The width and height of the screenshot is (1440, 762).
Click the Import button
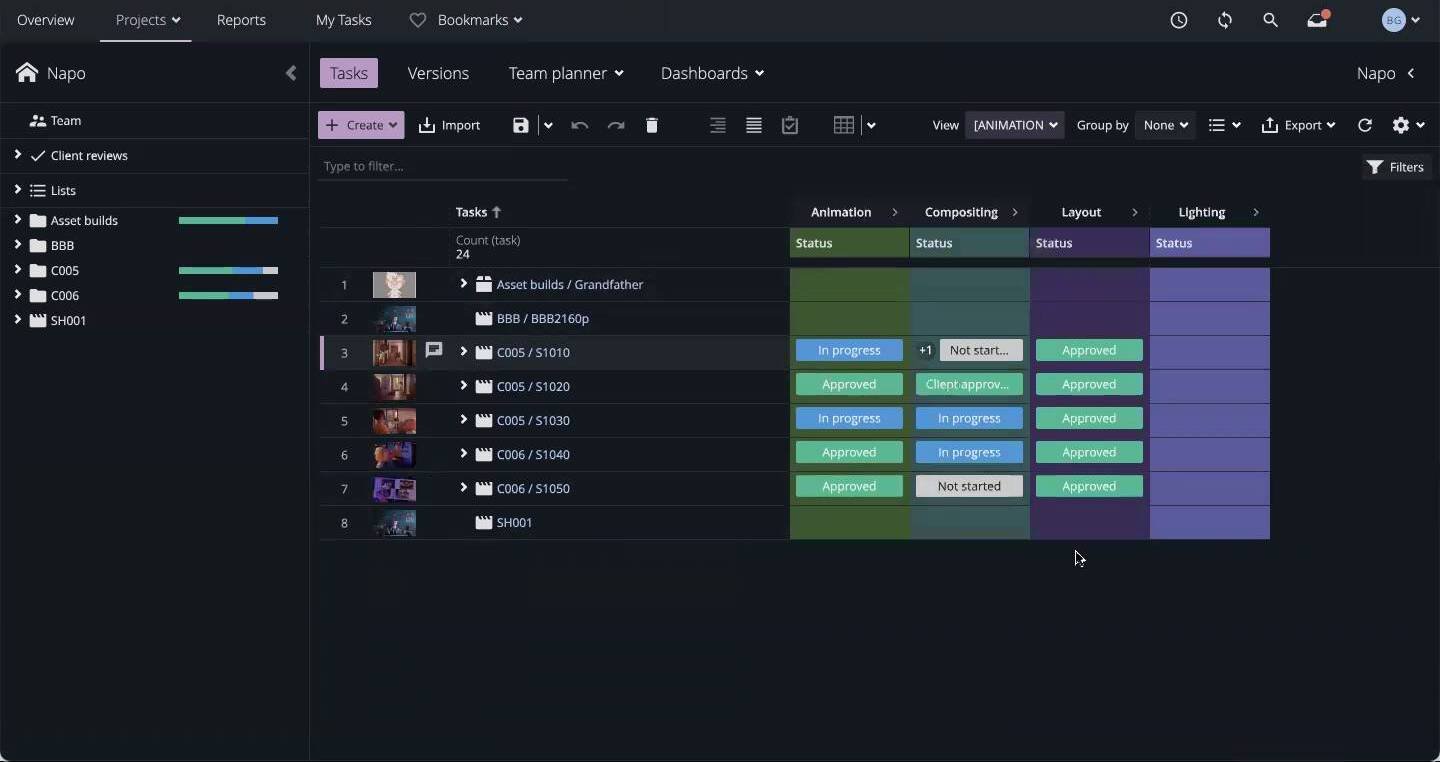[x=449, y=125]
